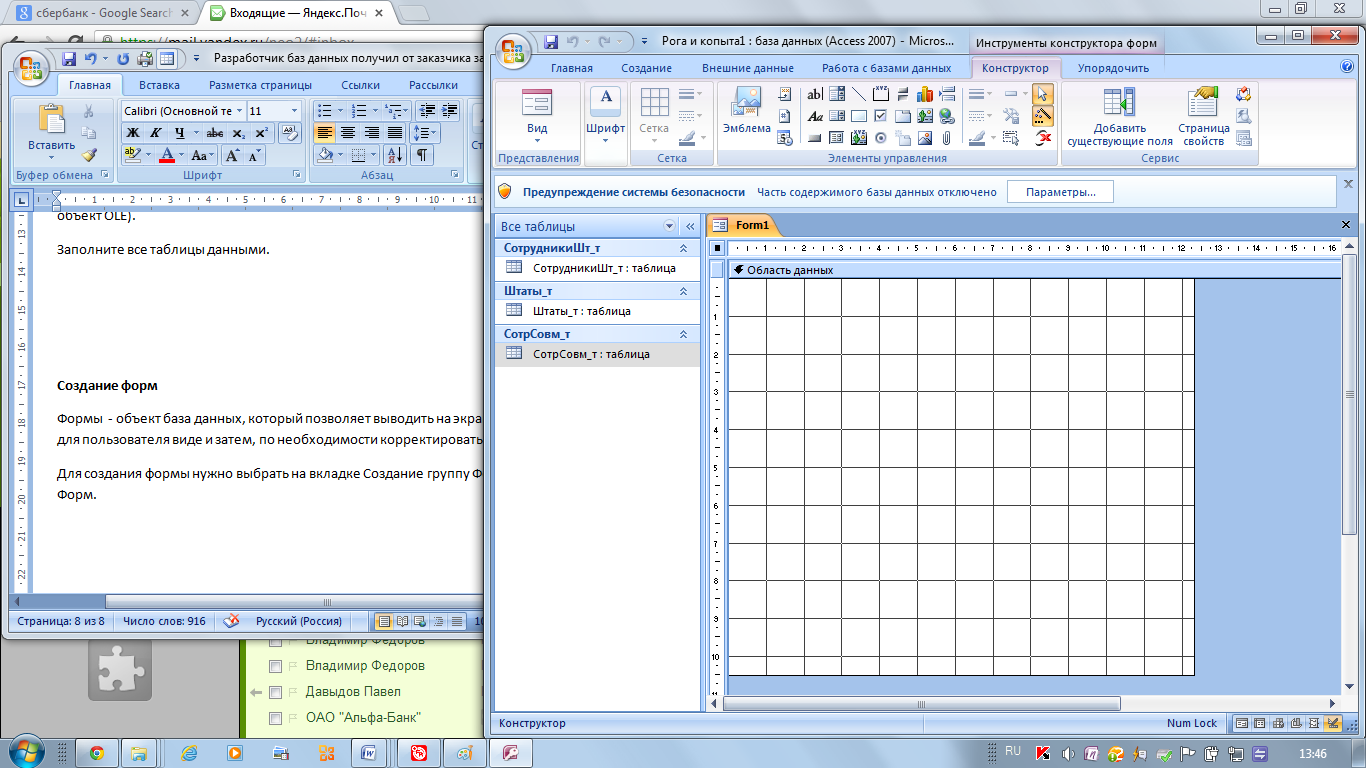The image size is (1366, 768).
Task: Tick the checkbox for ОАО "Альфа-Банк" email
Action: pyautogui.click(x=276, y=718)
